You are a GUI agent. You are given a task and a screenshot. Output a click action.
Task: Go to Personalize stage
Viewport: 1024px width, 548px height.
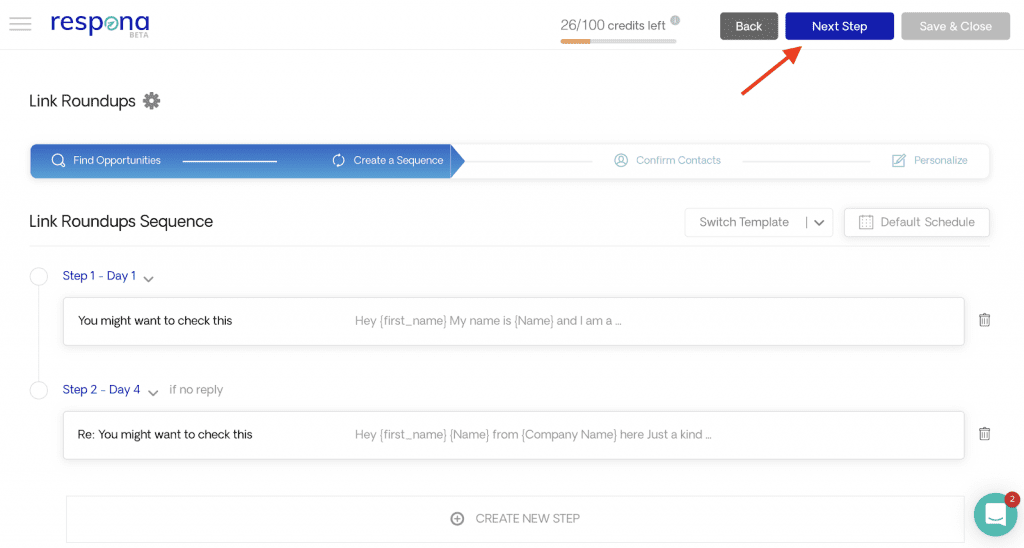(x=929, y=160)
